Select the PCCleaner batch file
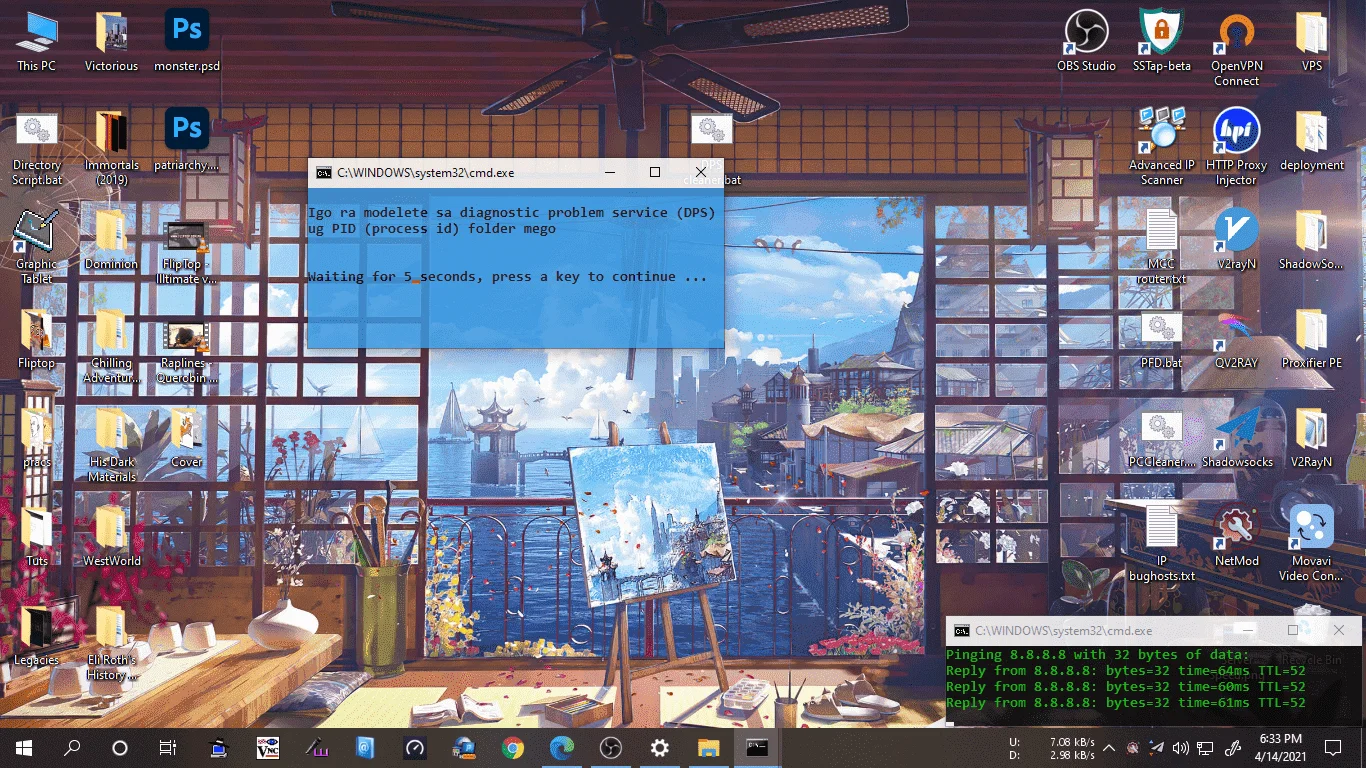The width and height of the screenshot is (1366, 768). 1161,438
